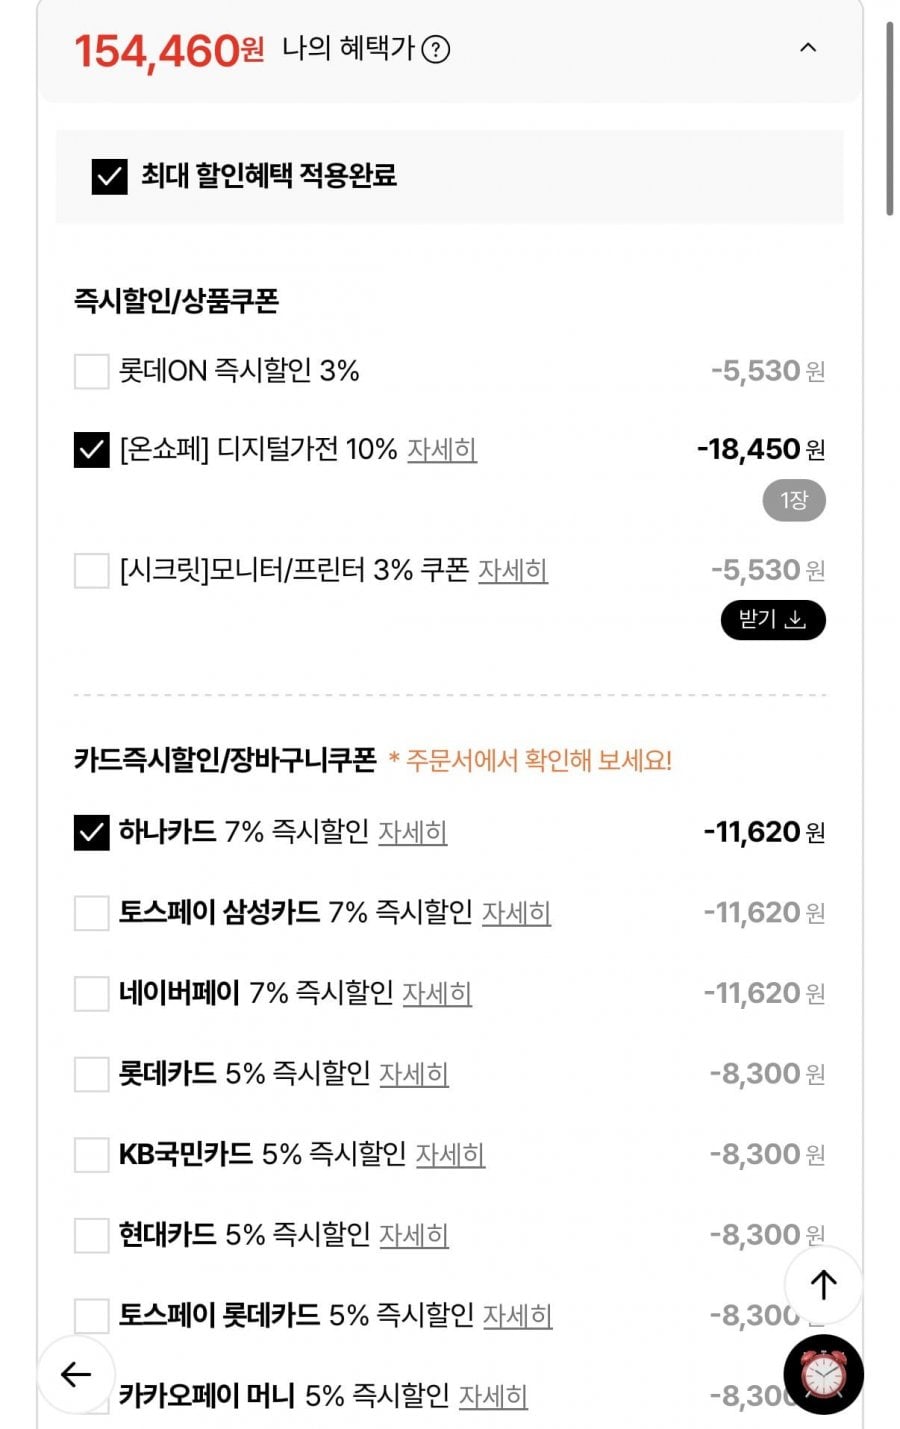Collapse the benefit price panel chevron
This screenshot has width=900, height=1429.
point(808,47)
